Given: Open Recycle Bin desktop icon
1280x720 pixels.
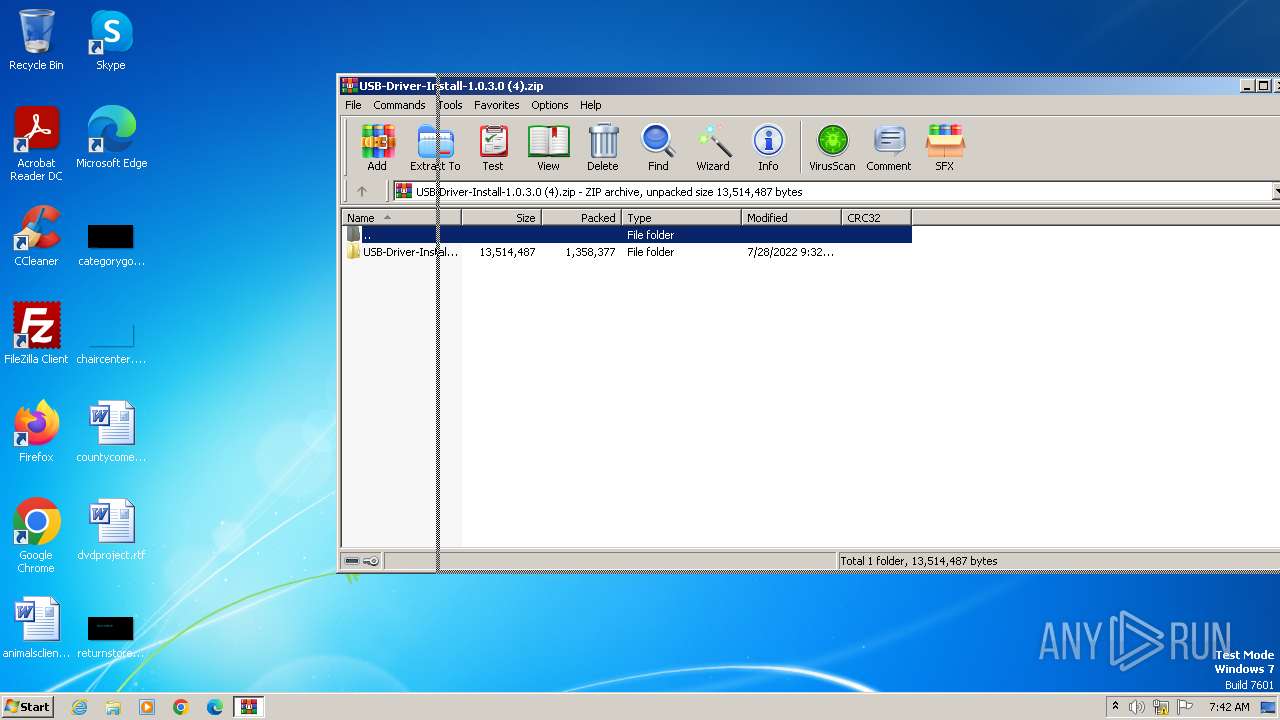Looking at the screenshot, I should (x=36, y=40).
